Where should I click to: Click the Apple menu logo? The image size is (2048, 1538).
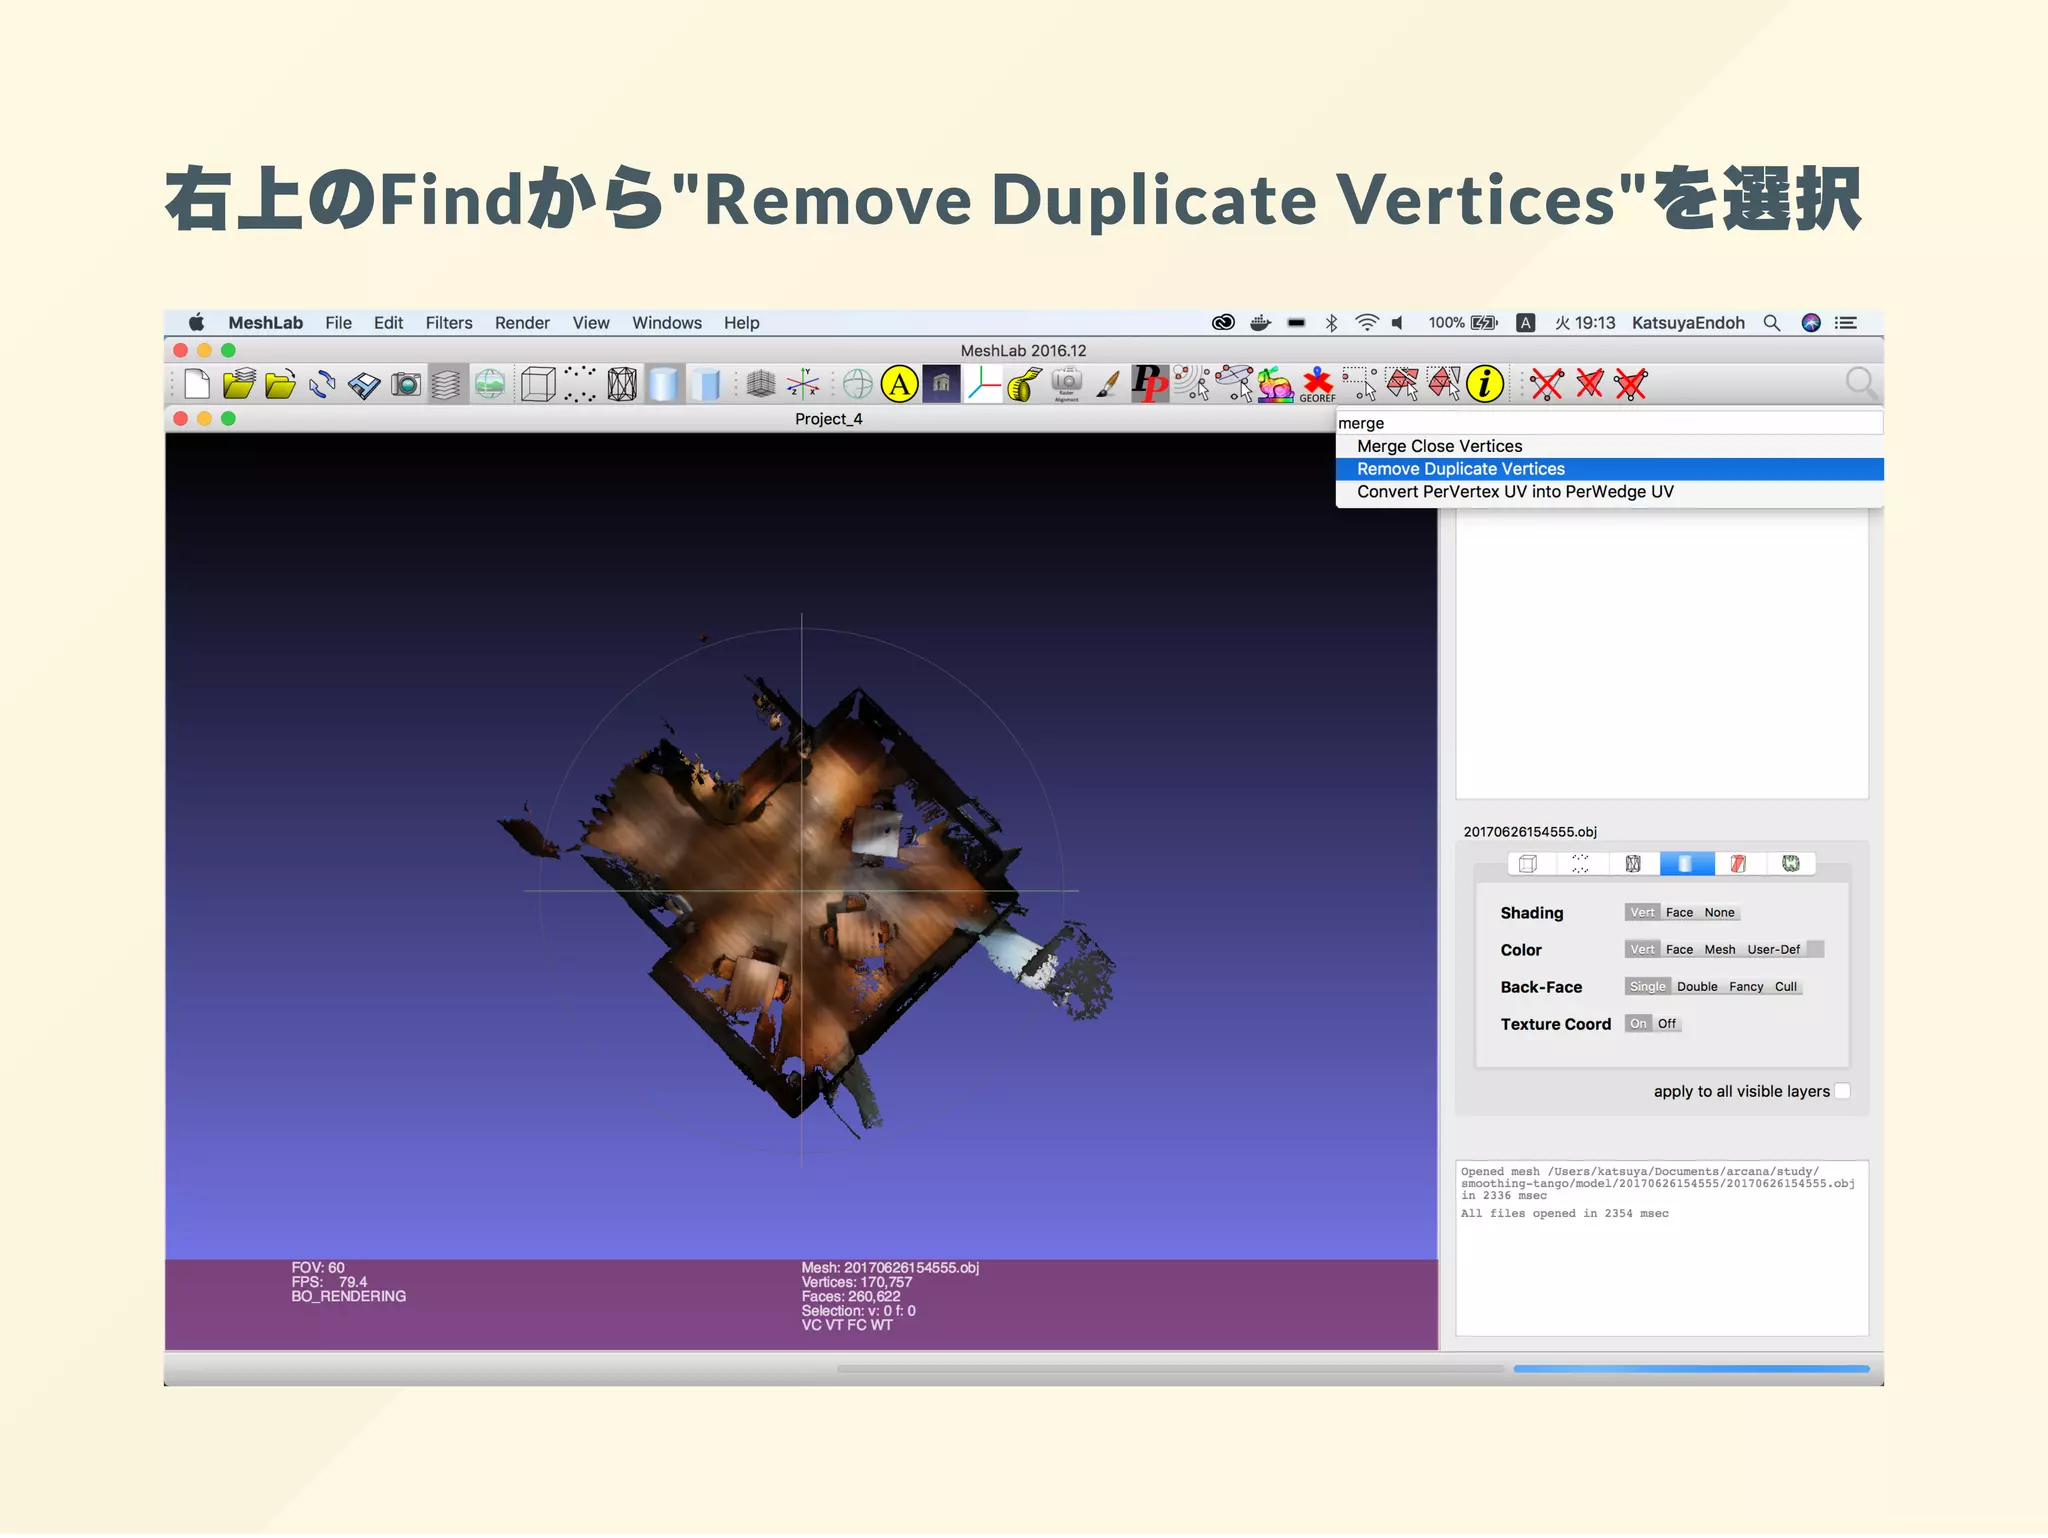coord(196,323)
